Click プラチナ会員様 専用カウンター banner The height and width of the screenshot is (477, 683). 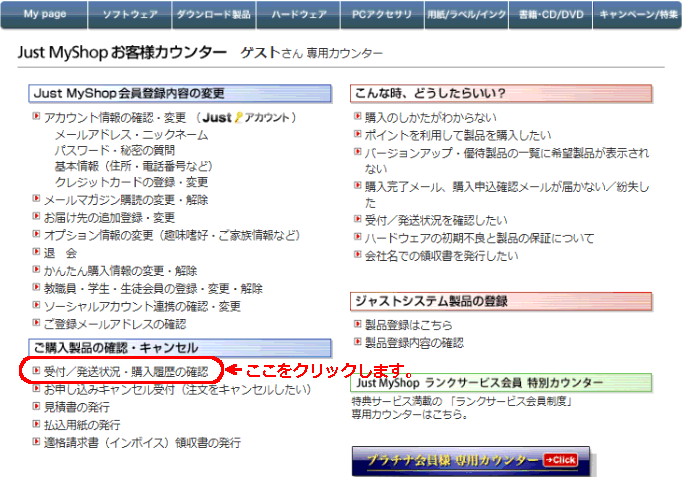471,460
